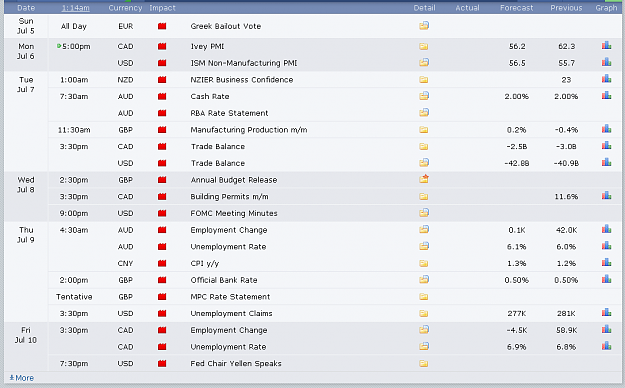Open detail folder for NZIER Business Confidence

tap(424, 80)
